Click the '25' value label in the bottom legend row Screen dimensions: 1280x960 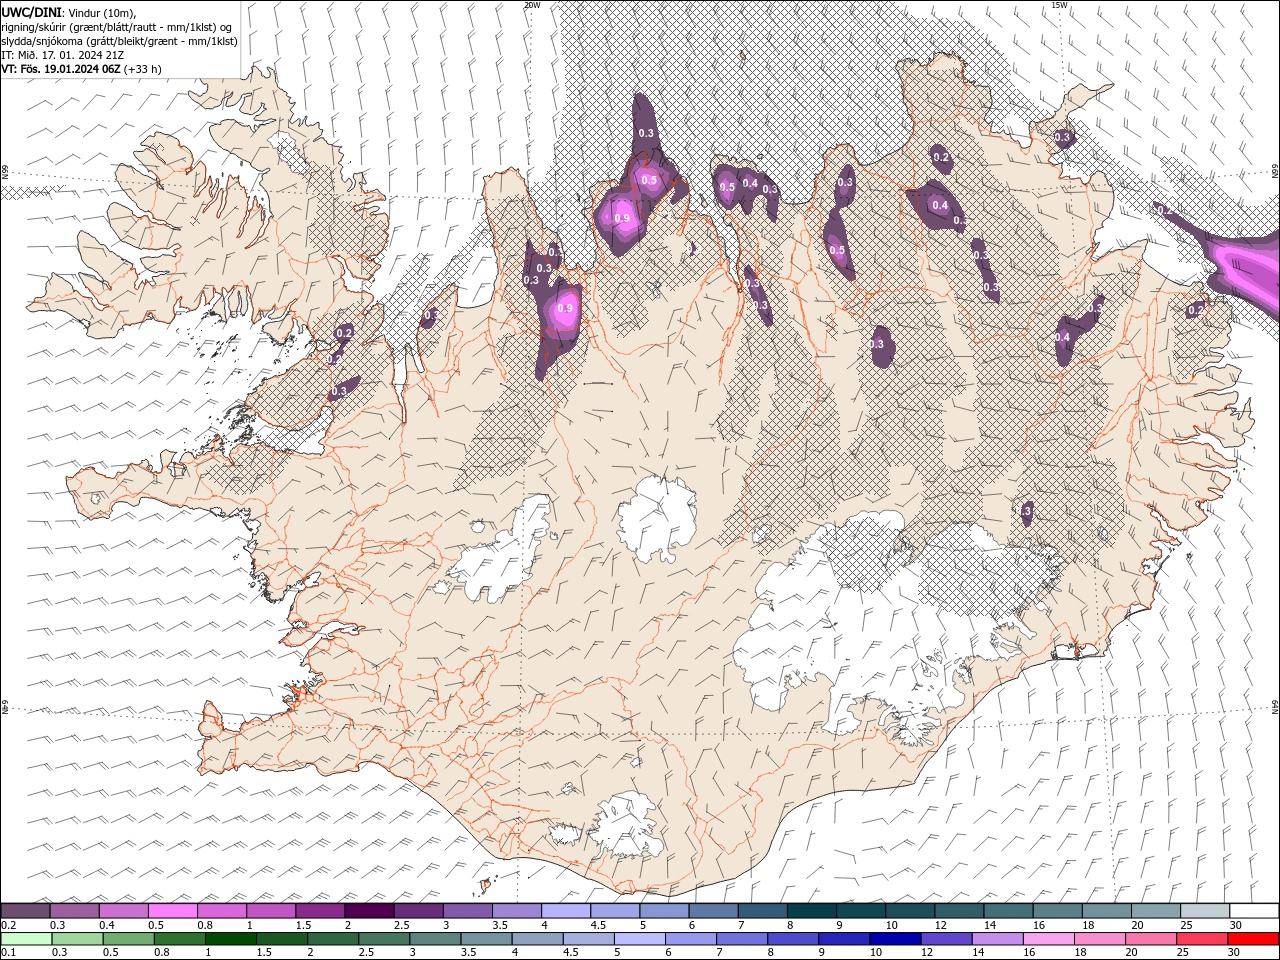pos(1185,953)
